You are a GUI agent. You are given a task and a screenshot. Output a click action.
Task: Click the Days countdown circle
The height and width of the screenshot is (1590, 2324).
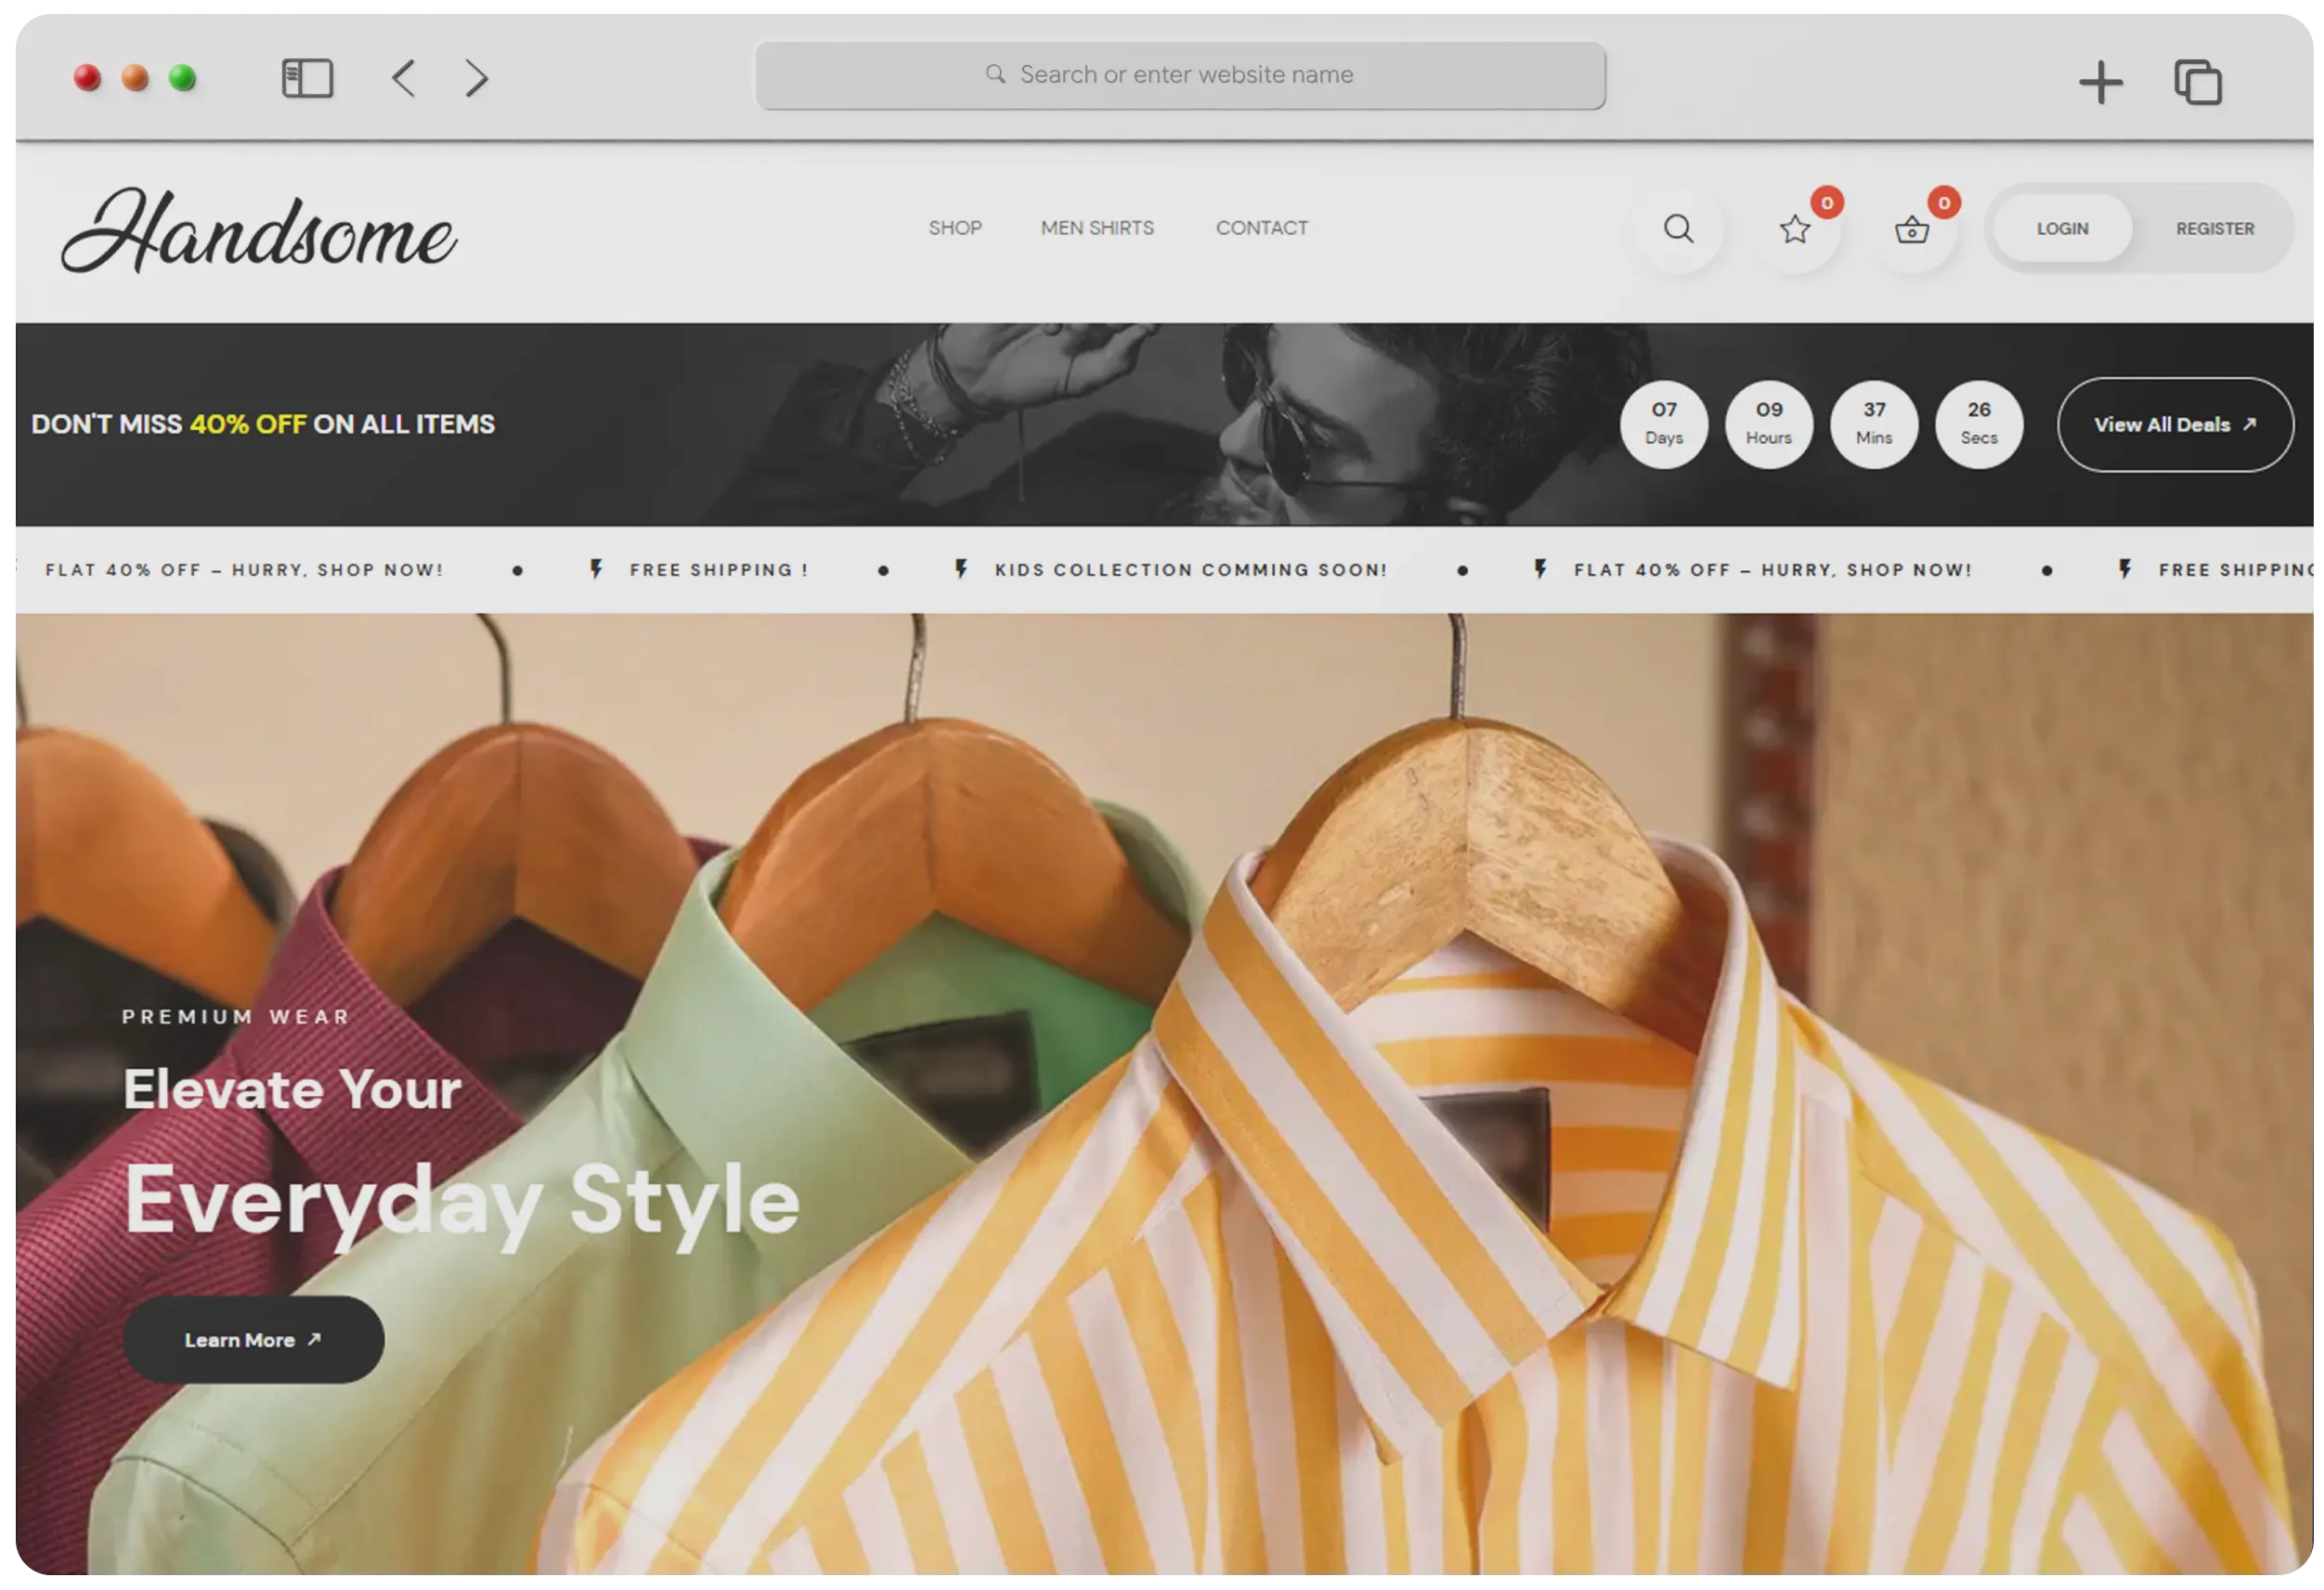click(x=1663, y=424)
